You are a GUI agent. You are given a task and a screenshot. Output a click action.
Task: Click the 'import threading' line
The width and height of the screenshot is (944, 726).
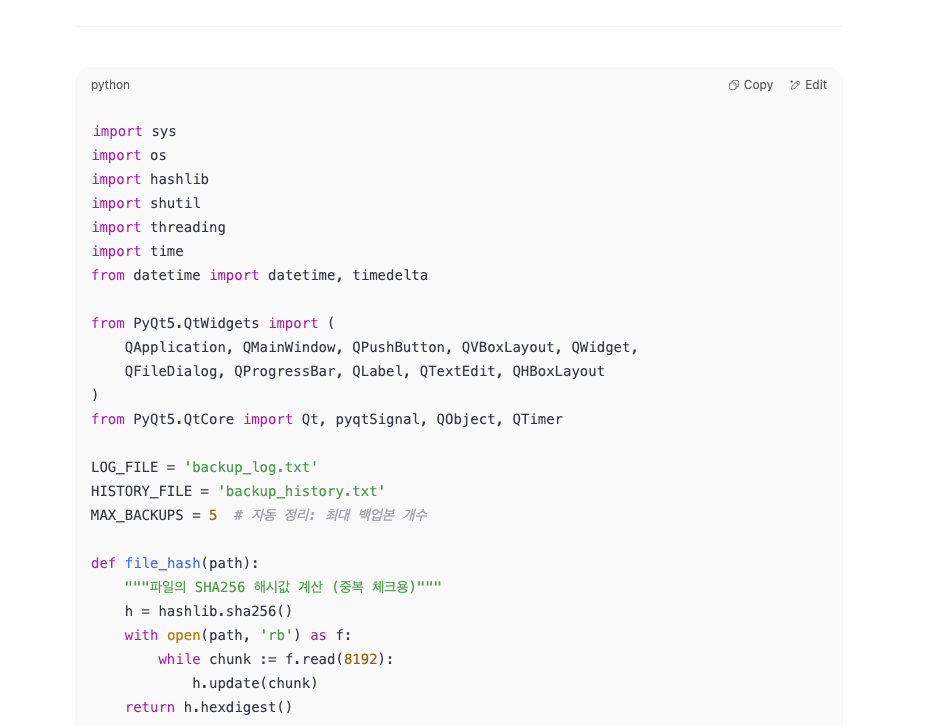click(158, 228)
